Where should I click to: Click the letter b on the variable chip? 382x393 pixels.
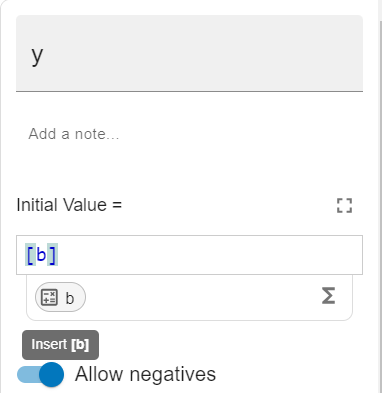(x=70, y=298)
